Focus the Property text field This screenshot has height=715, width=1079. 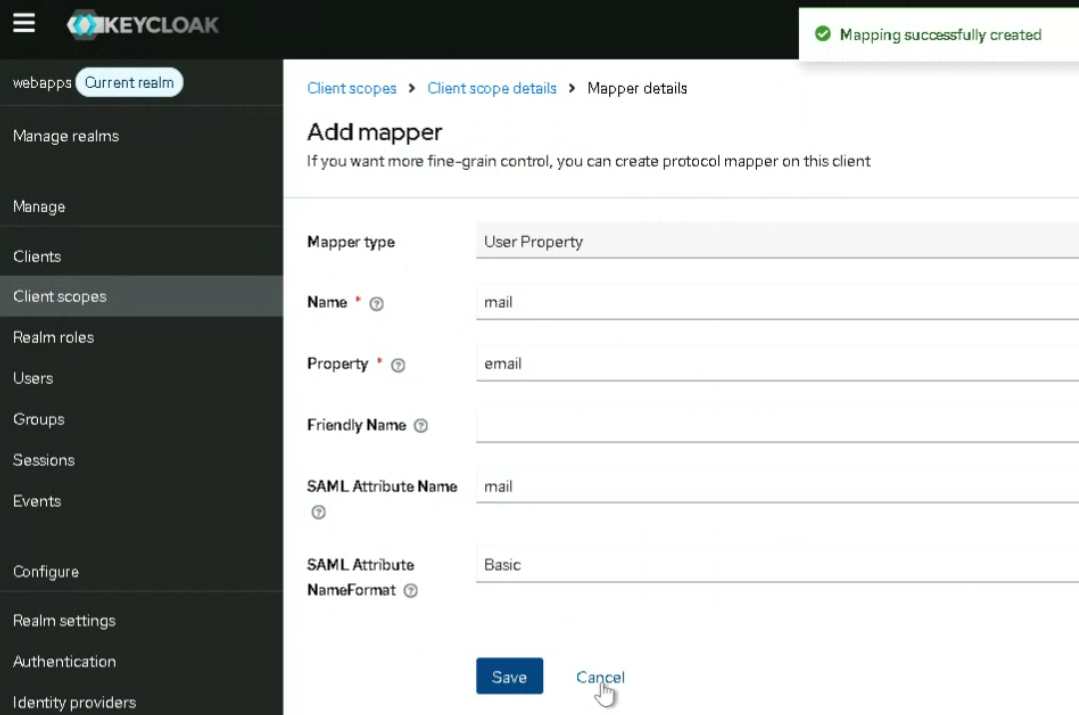point(776,364)
